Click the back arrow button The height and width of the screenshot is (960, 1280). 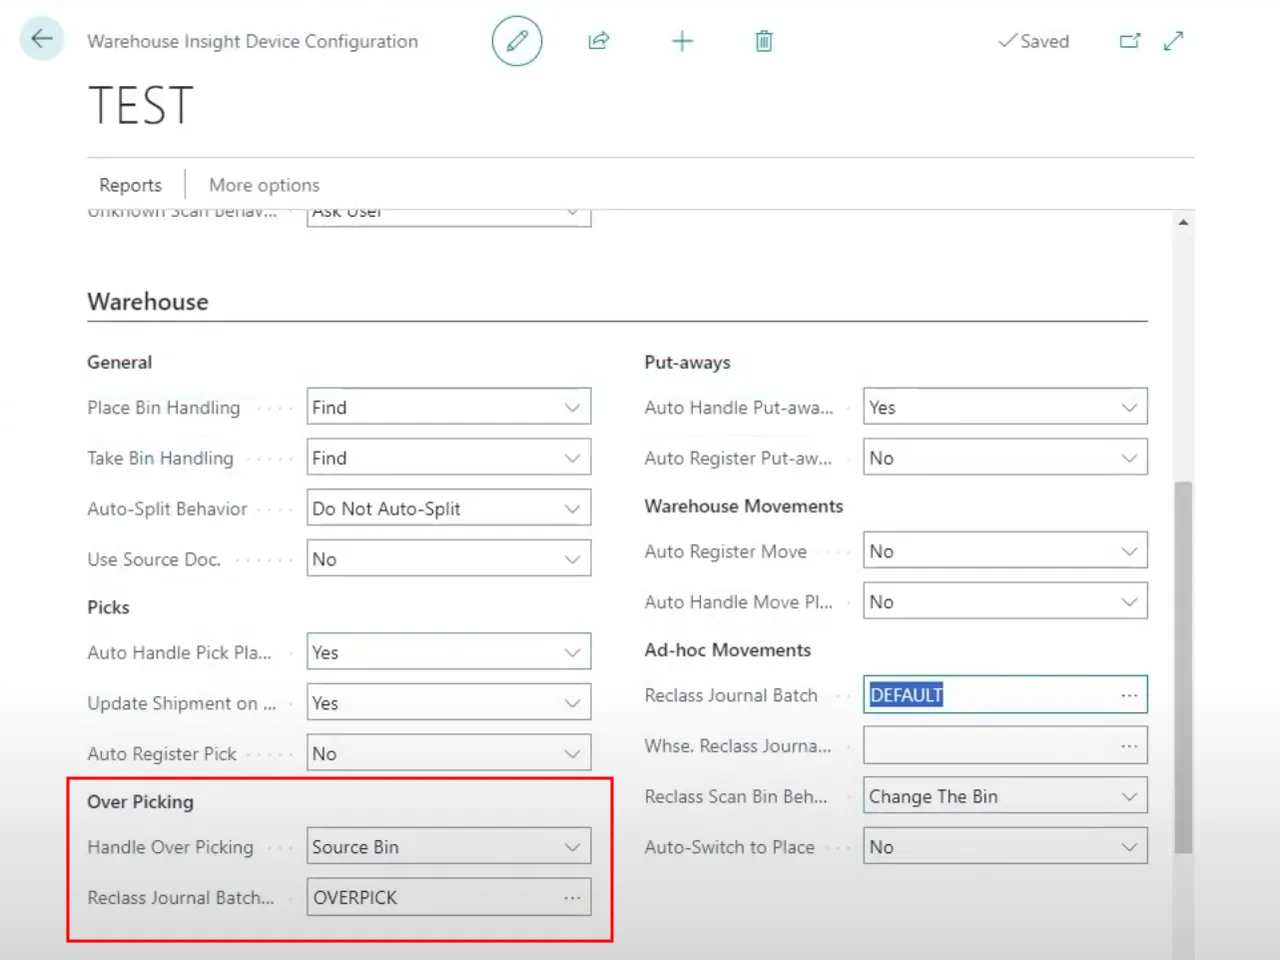(x=42, y=40)
